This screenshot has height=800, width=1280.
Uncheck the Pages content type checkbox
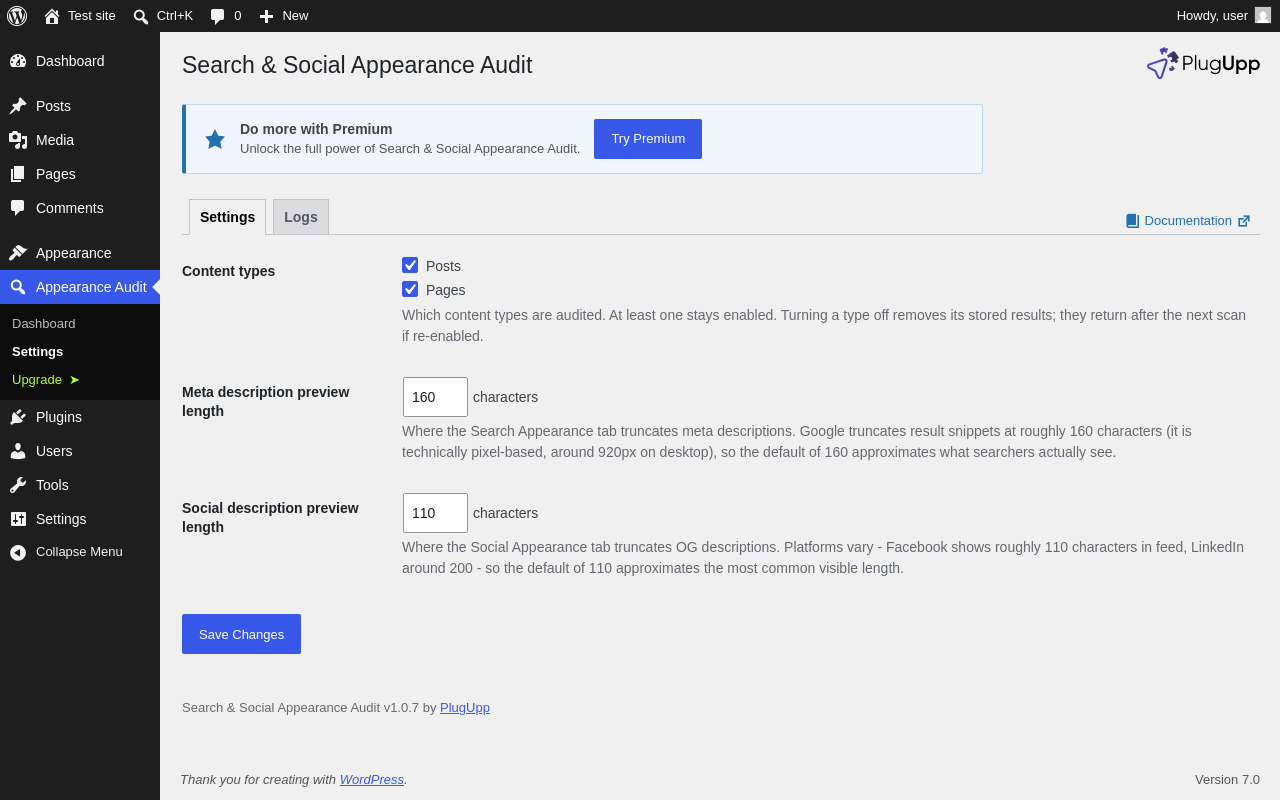(x=410, y=289)
